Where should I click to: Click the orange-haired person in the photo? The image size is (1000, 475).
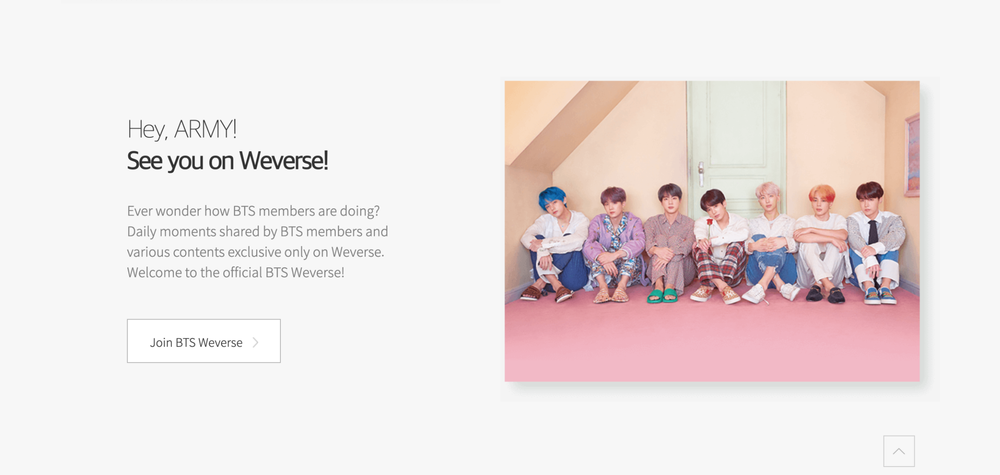coord(822,244)
